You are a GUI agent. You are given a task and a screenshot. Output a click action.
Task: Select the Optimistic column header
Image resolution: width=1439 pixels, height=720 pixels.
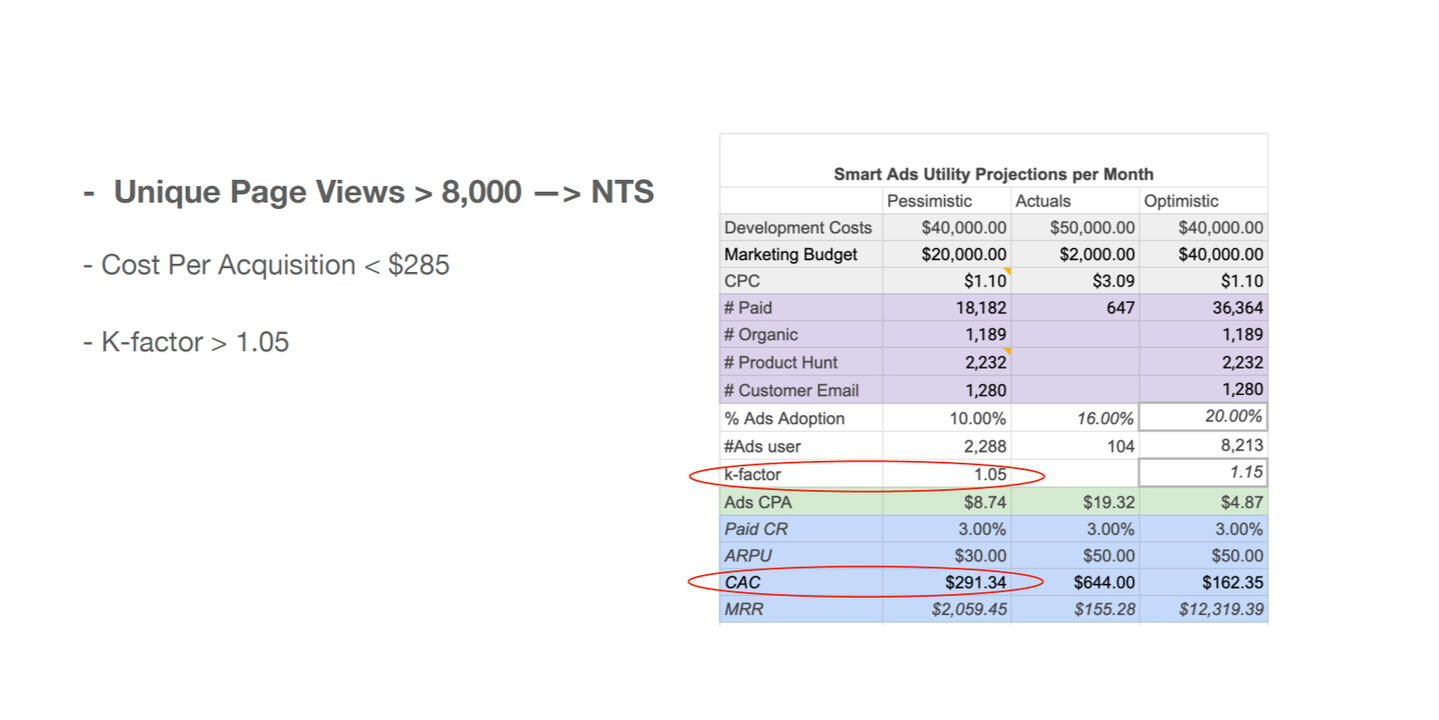coord(1181,201)
